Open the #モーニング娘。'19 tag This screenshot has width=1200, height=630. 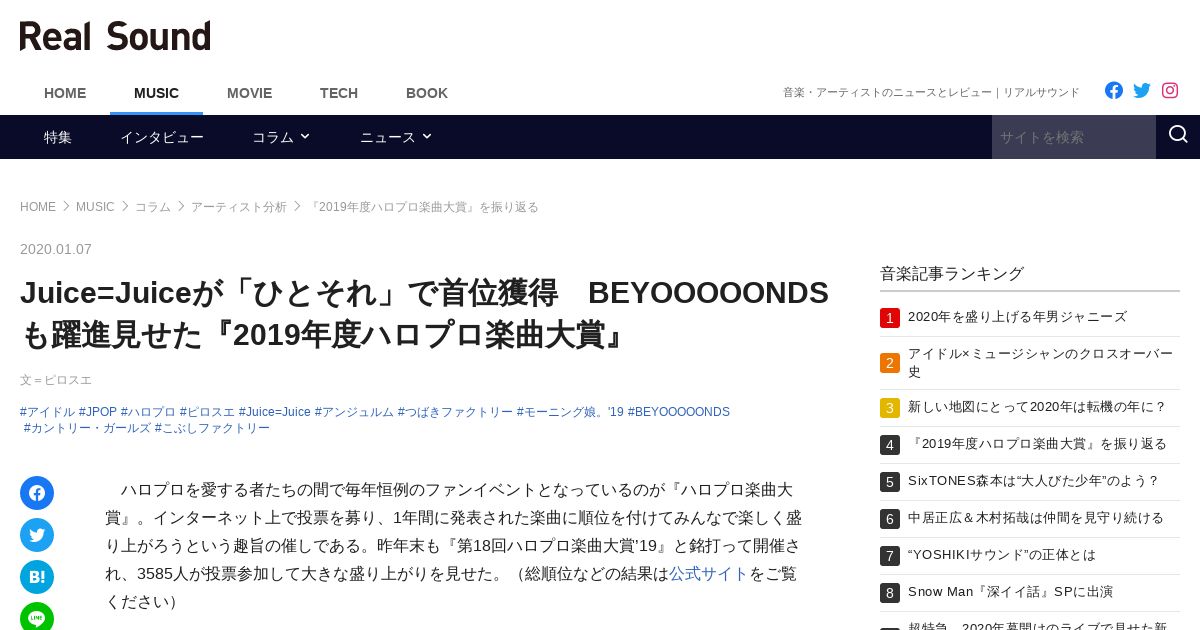click(570, 412)
